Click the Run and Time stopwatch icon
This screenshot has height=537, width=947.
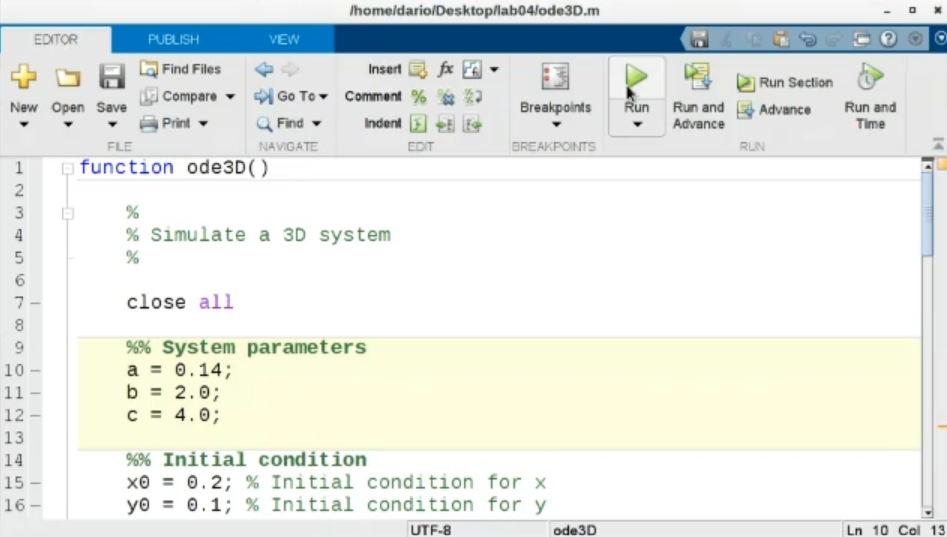click(x=870, y=78)
